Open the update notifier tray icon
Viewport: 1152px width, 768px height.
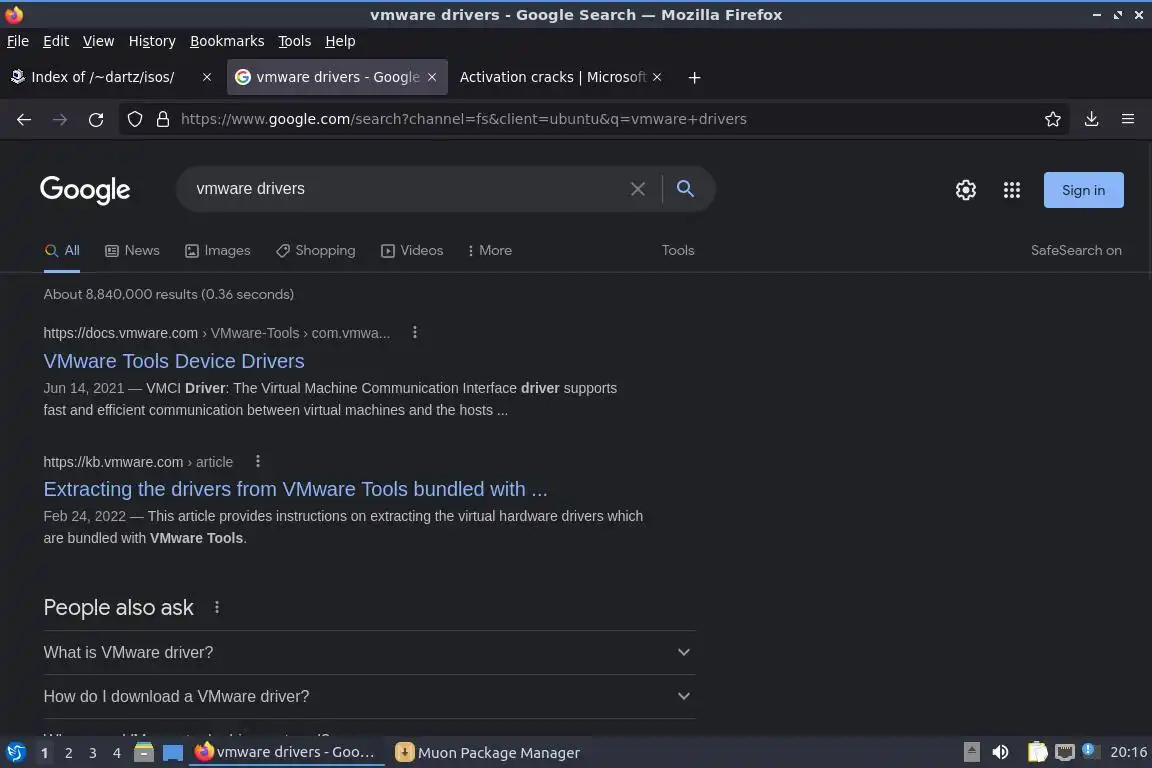point(1091,751)
